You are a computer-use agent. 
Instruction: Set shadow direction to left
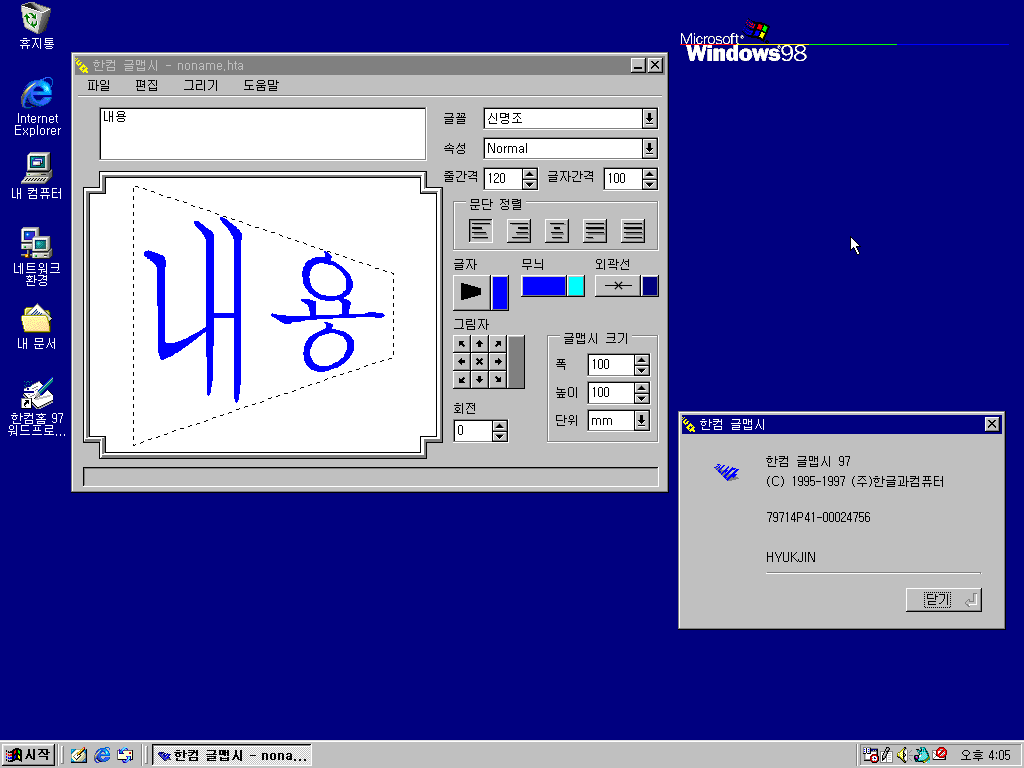coord(462,361)
